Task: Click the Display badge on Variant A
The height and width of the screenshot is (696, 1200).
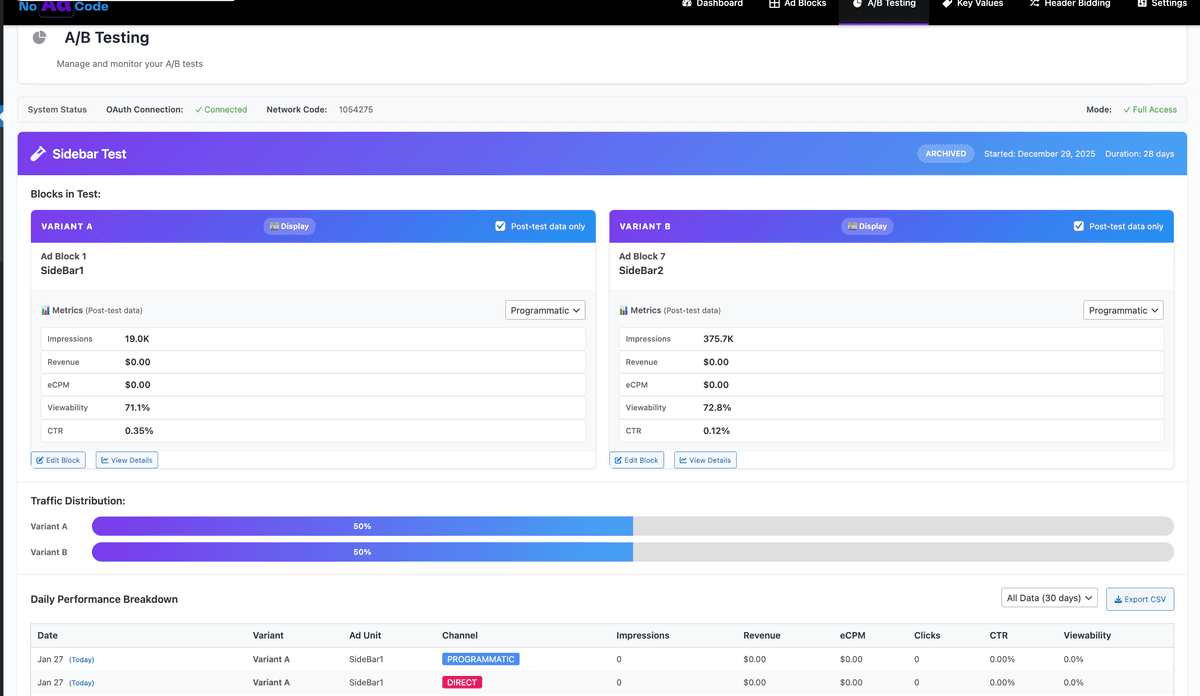Action: 289,226
